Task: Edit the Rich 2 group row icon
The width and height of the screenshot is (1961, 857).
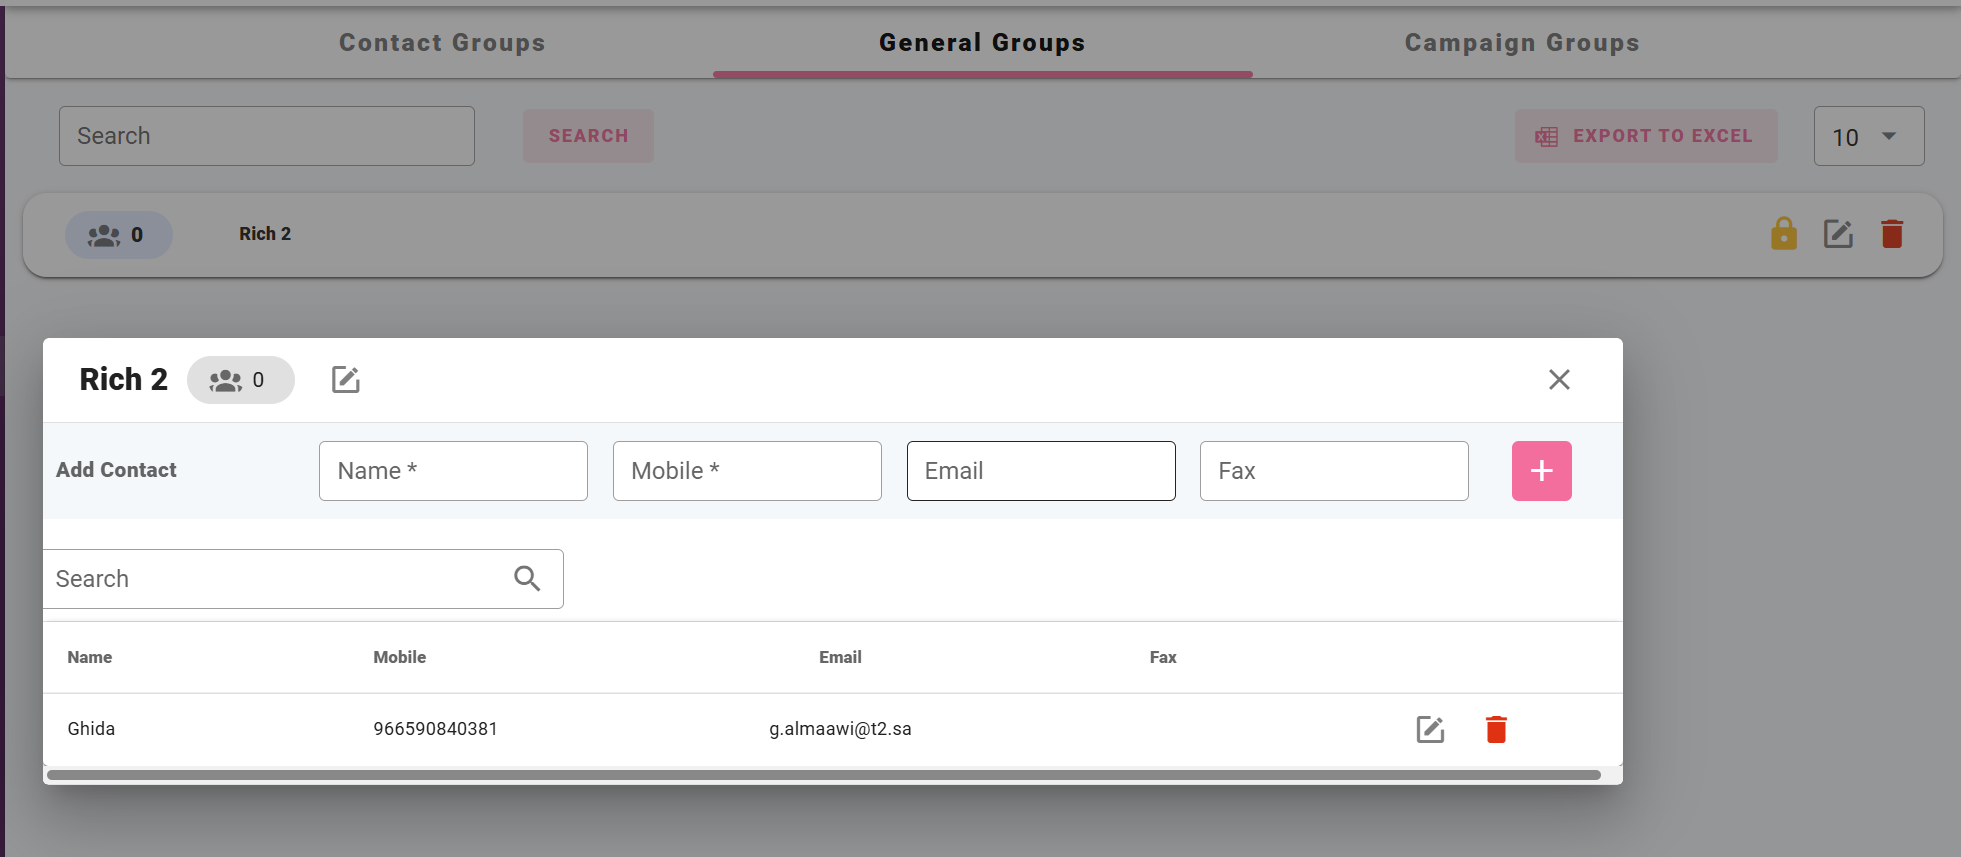Action: (x=1838, y=234)
